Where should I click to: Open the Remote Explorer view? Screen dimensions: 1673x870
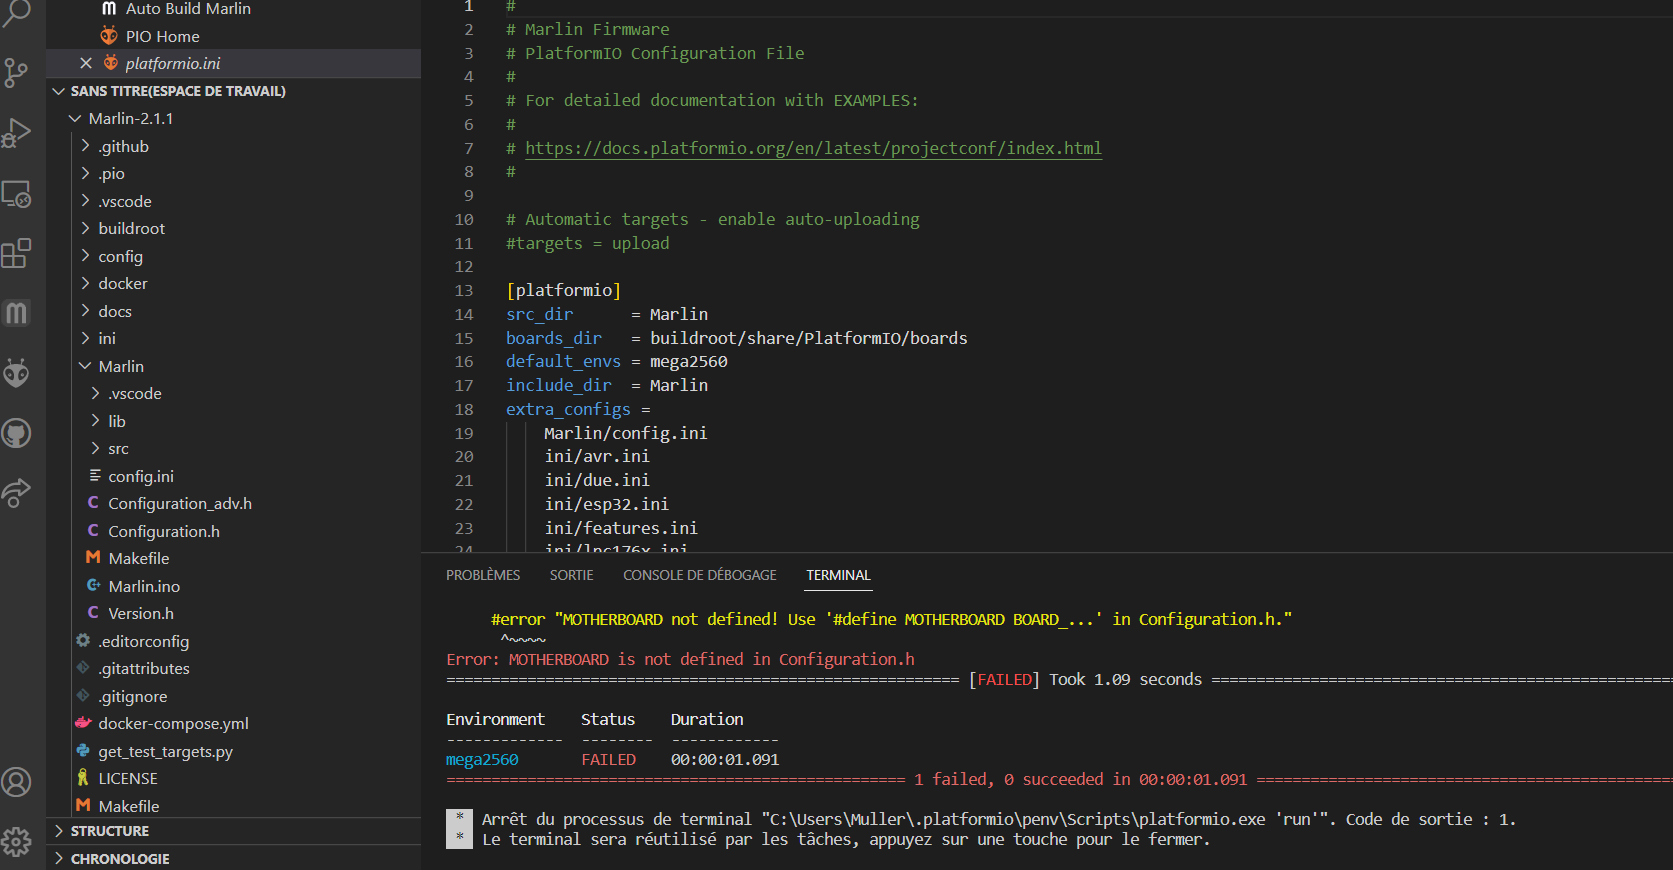click(x=16, y=194)
